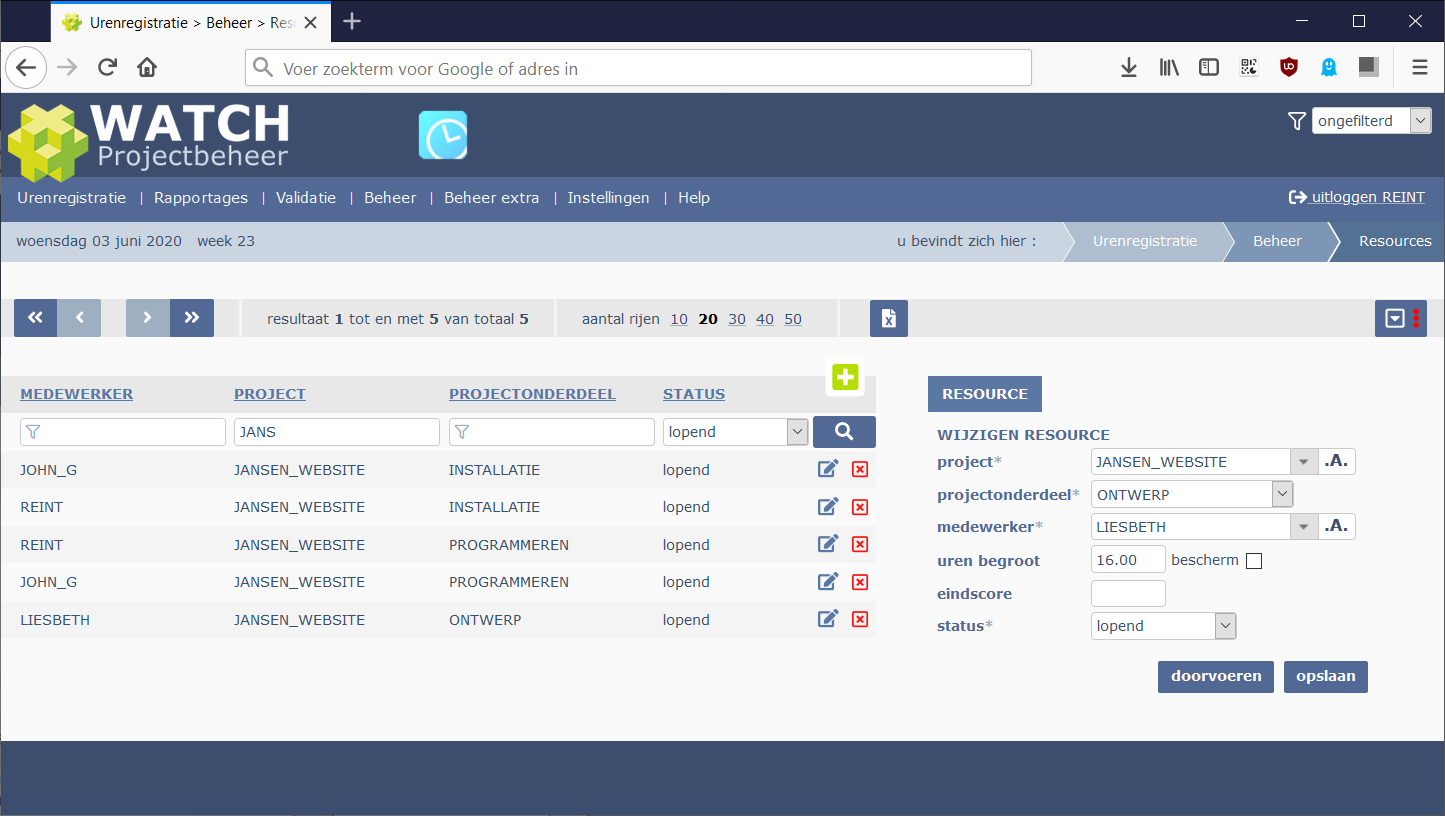This screenshot has width=1445, height=816.
Task: Open the Validatie menu
Action: [x=306, y=198]
